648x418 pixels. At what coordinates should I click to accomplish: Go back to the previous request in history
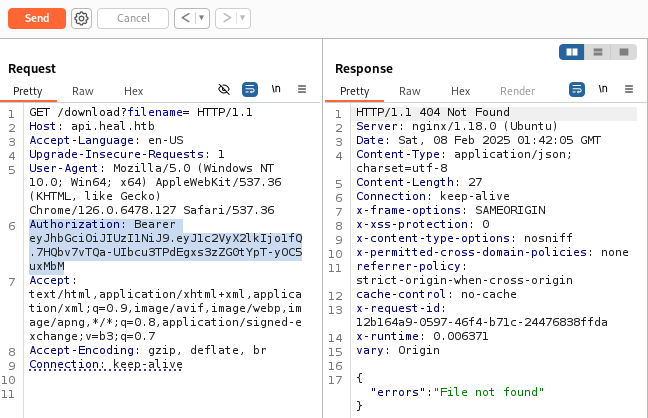pos(185,18)
